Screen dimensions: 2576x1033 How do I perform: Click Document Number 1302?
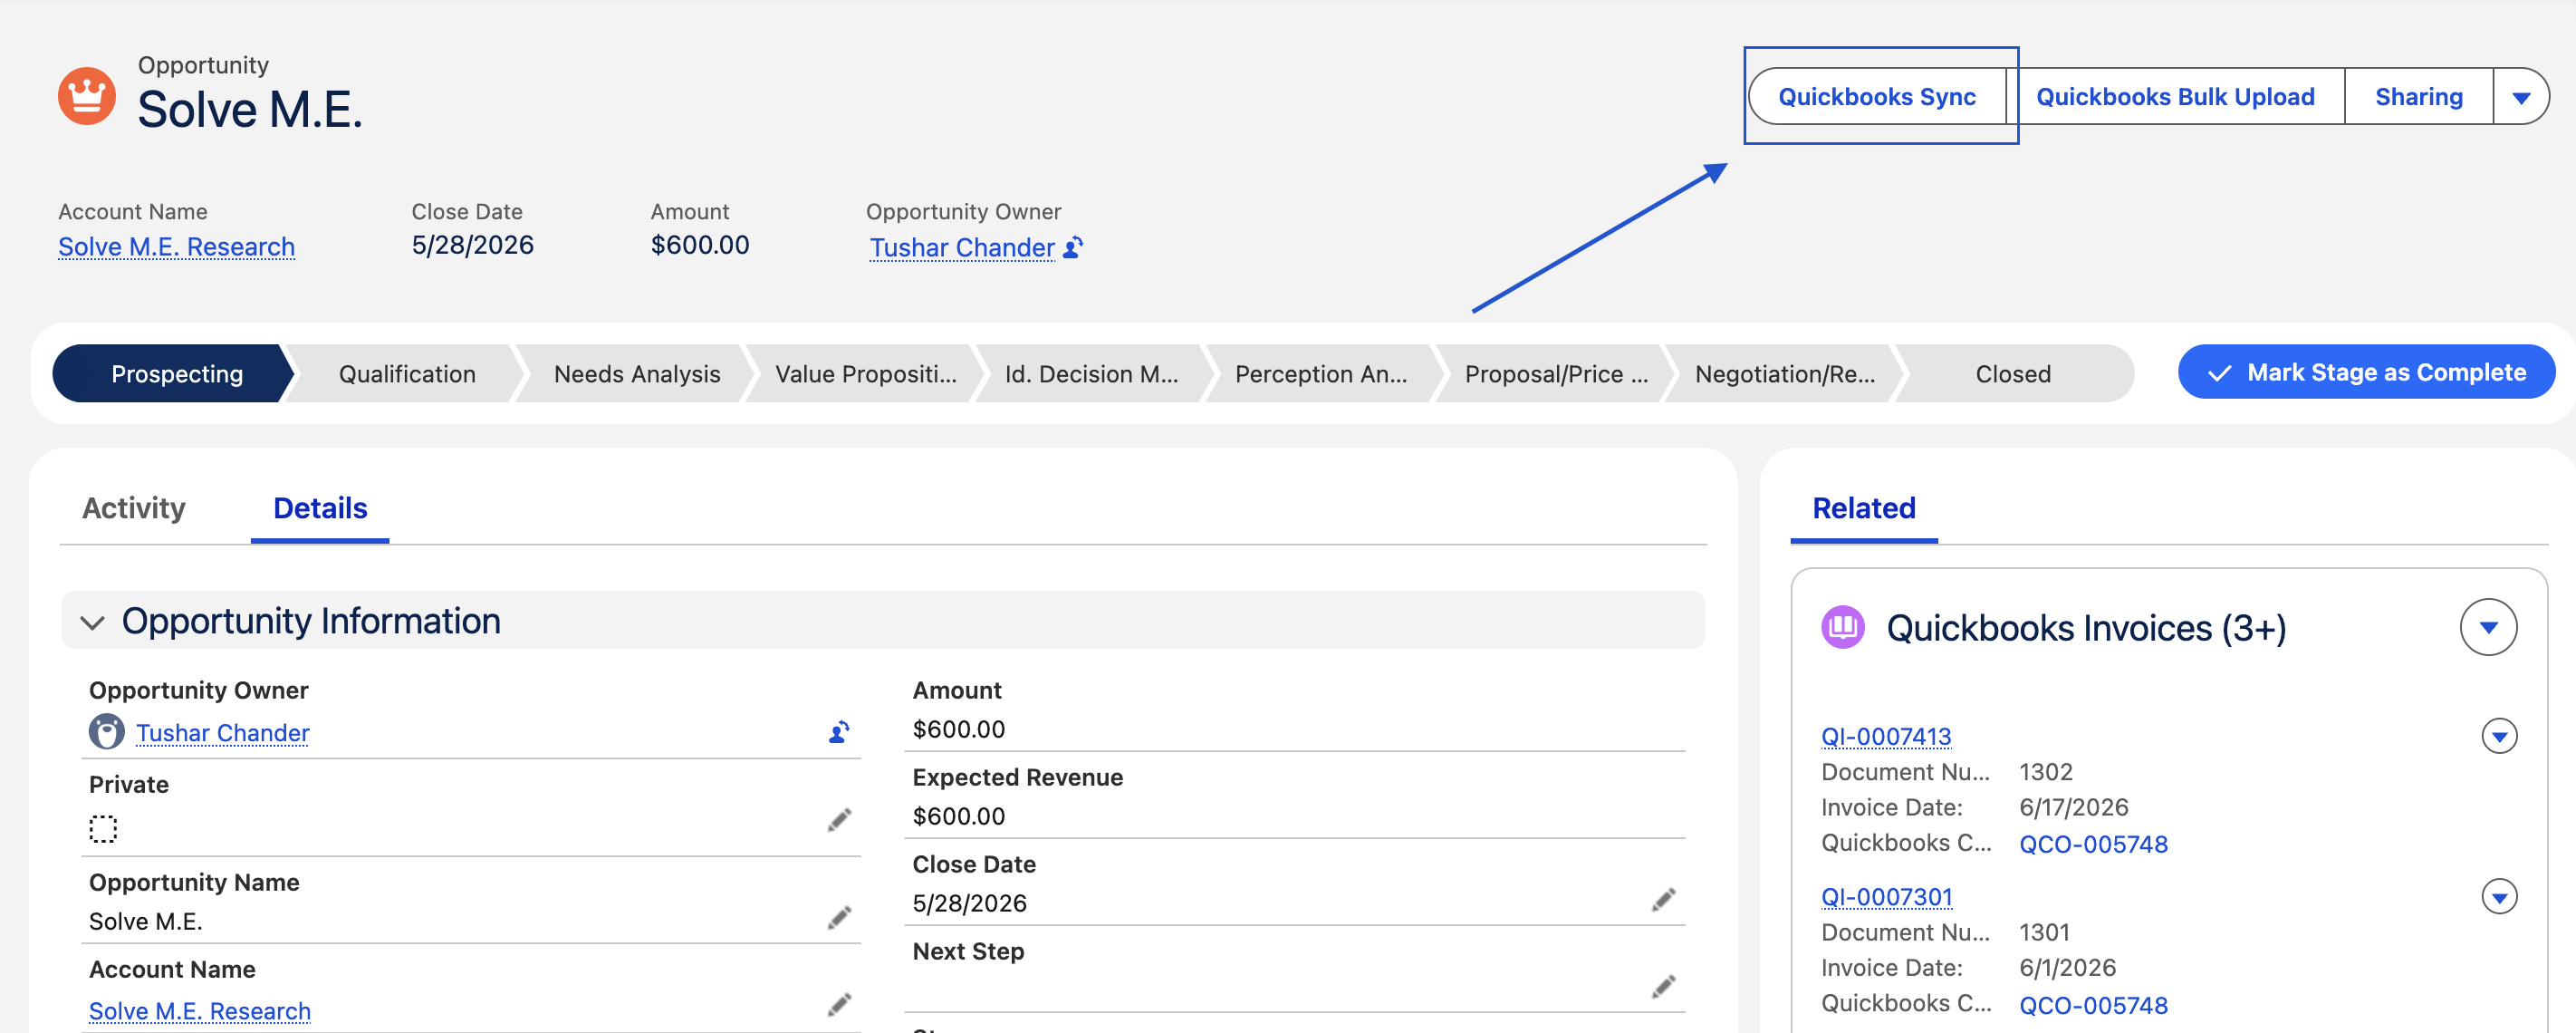coord(2046,772)
